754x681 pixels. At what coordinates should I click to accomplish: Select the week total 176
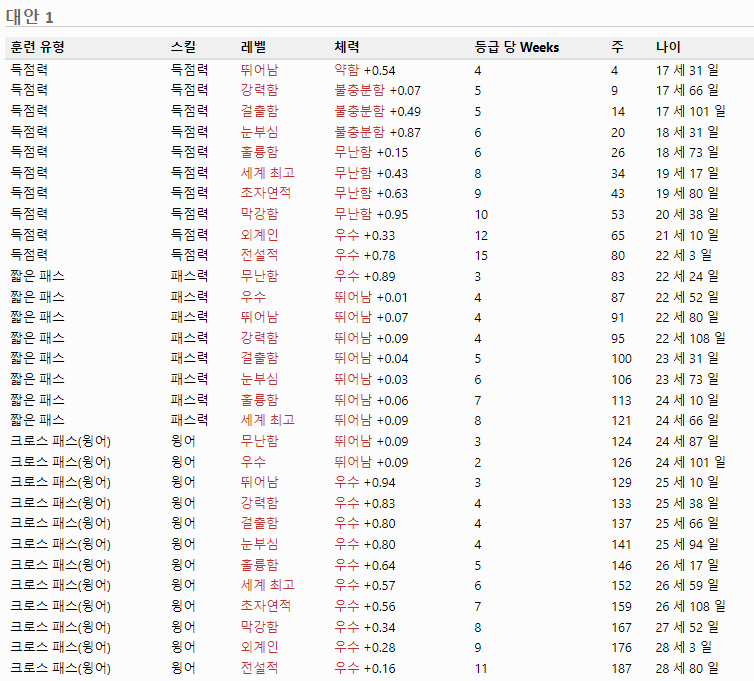tap(621, 647)
